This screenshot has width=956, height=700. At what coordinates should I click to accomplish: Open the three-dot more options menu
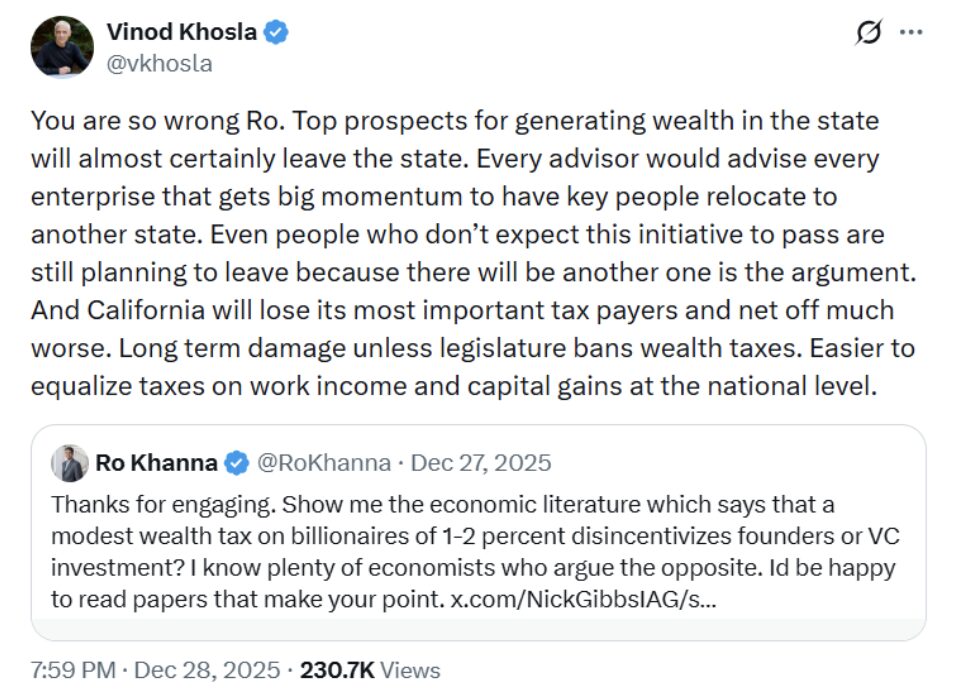911,32
